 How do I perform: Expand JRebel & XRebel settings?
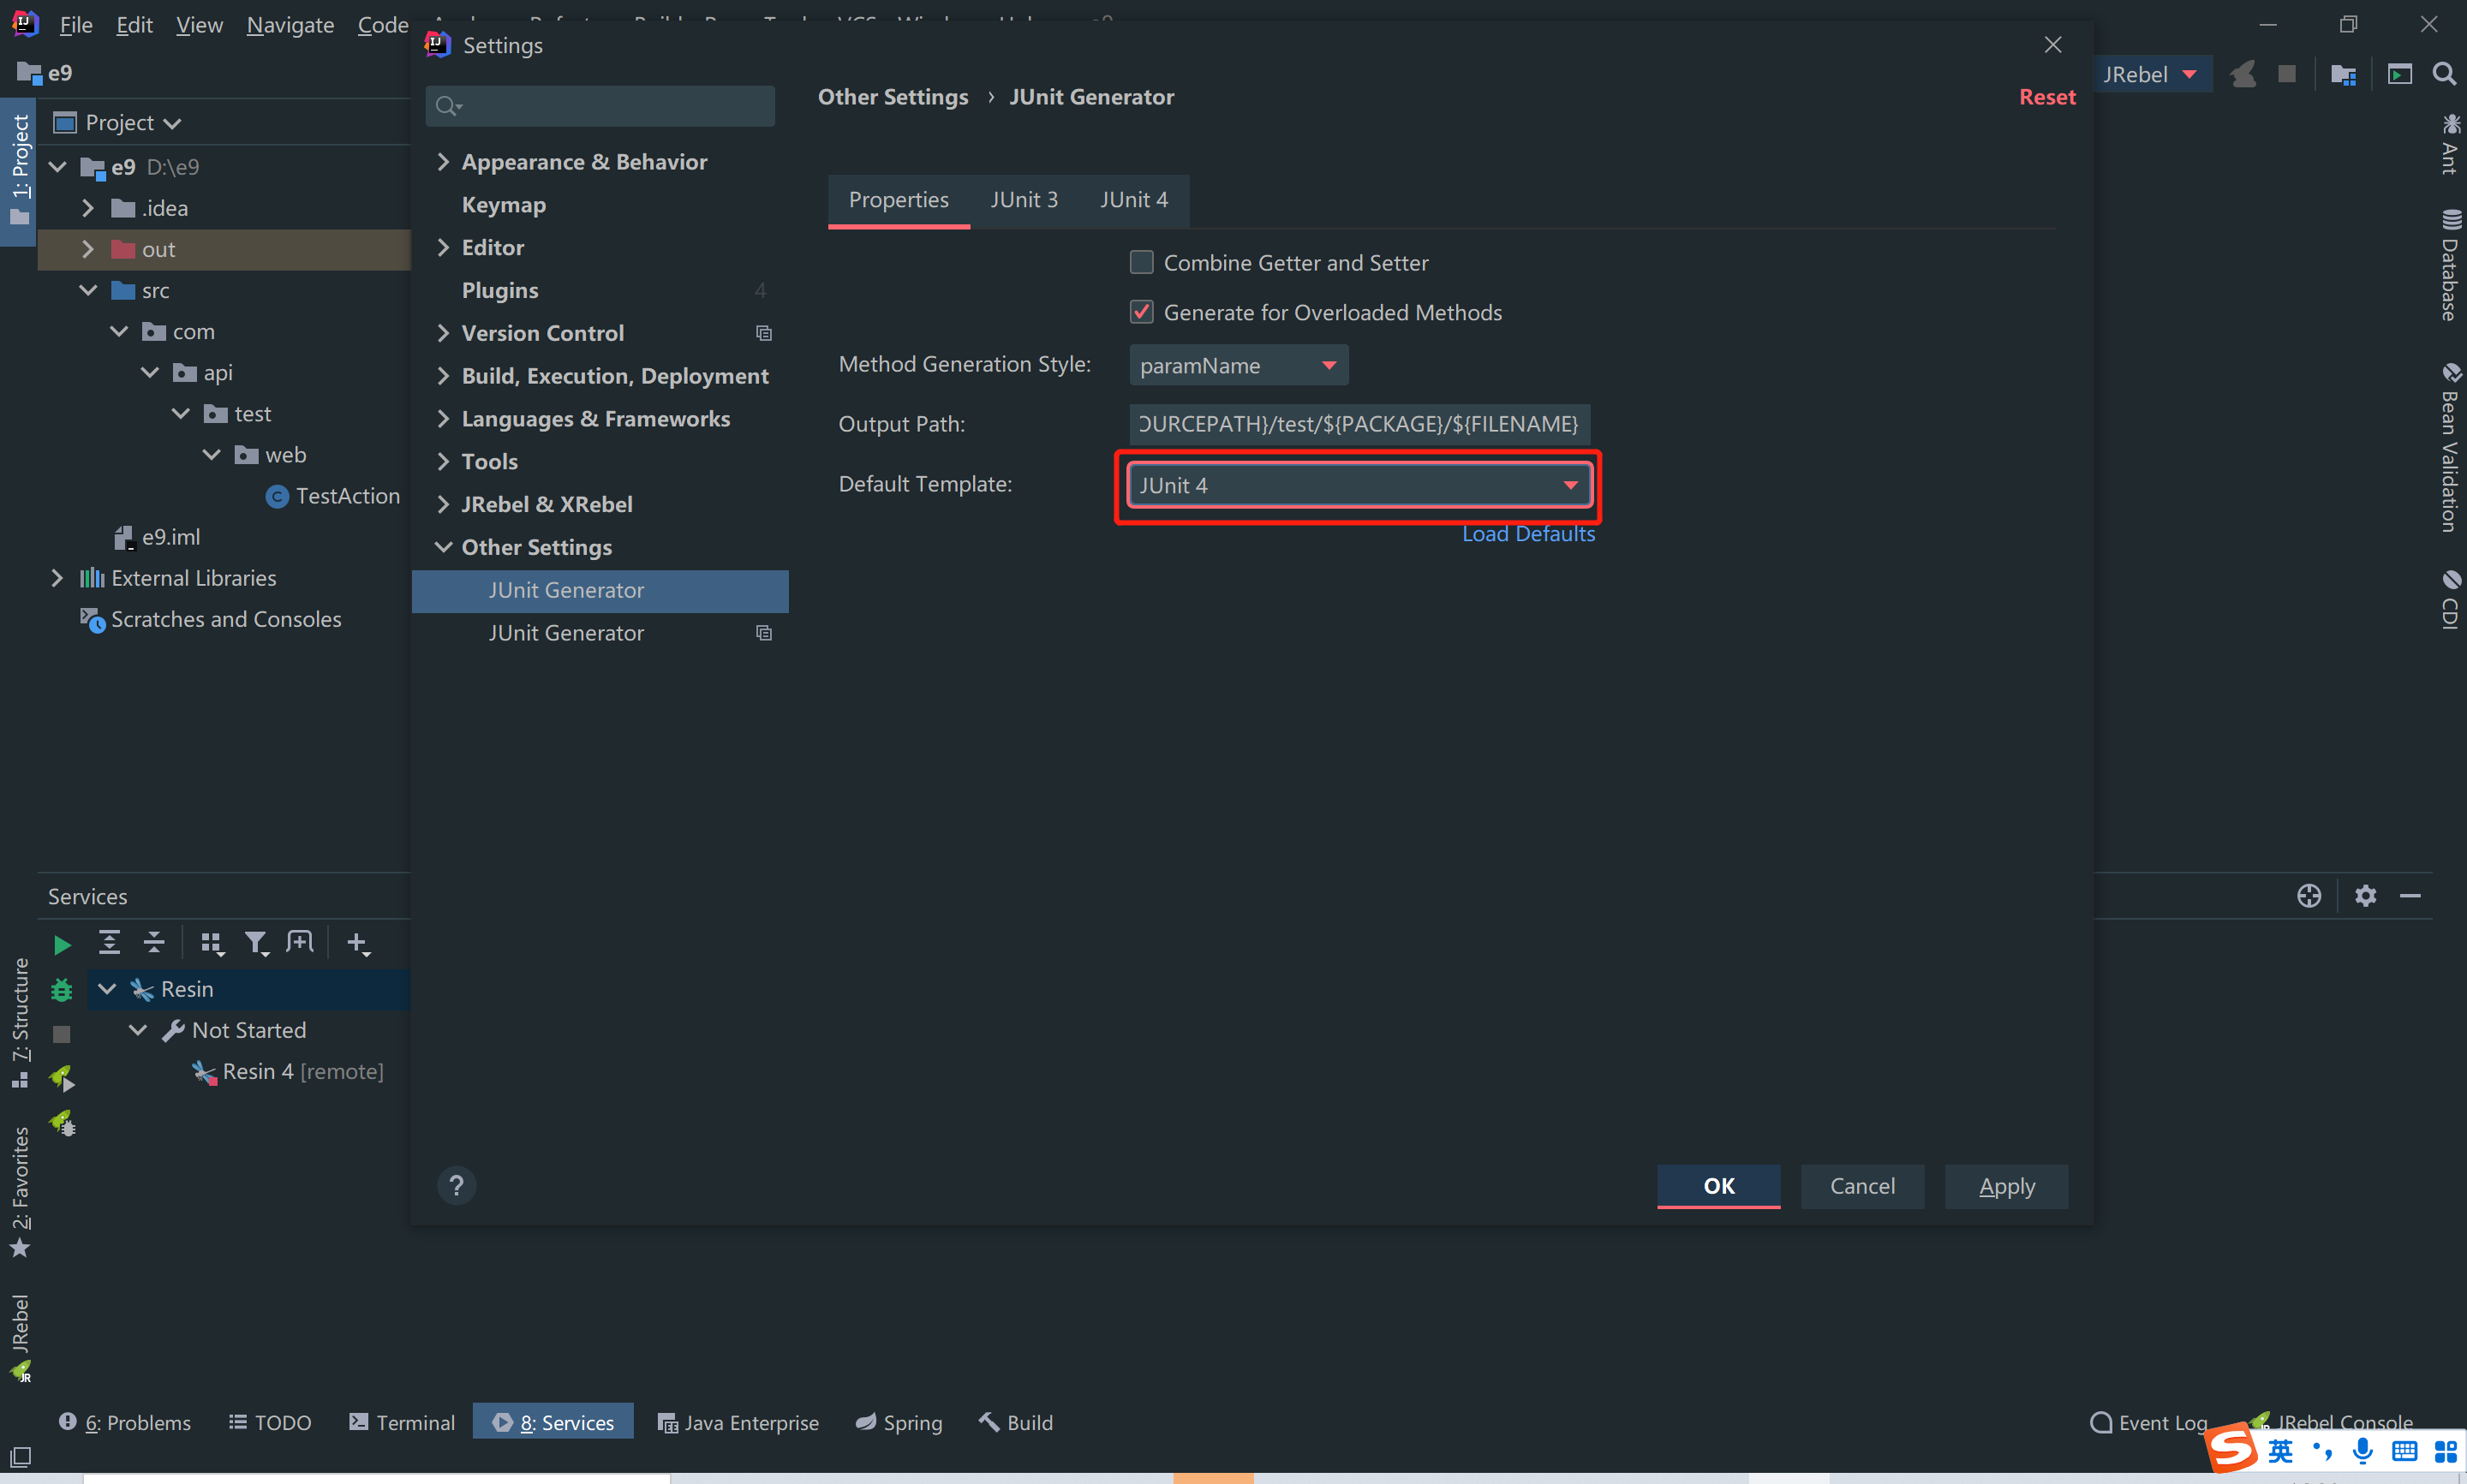(443, 504)
